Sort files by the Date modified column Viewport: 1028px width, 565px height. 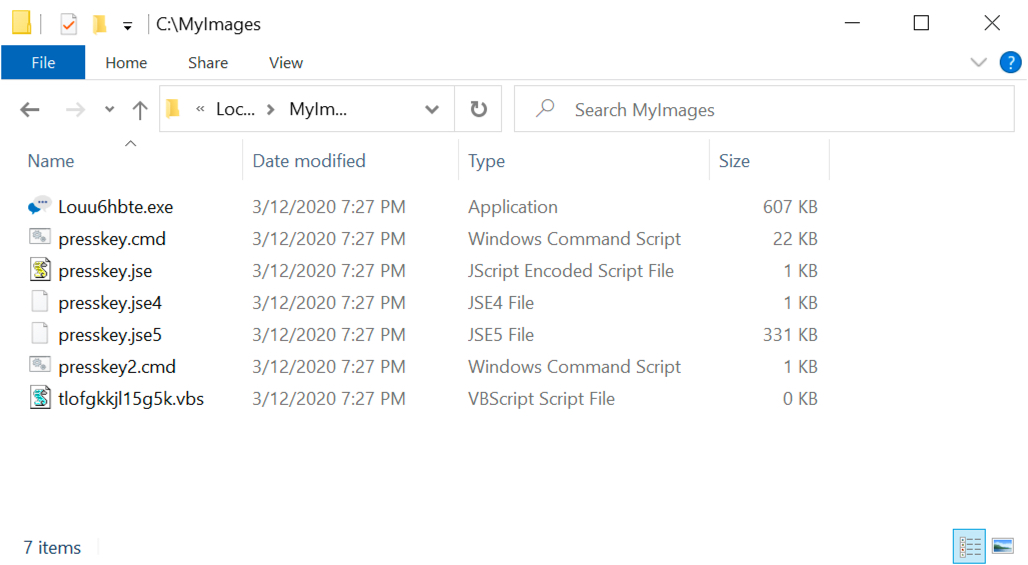pos(309,161)
